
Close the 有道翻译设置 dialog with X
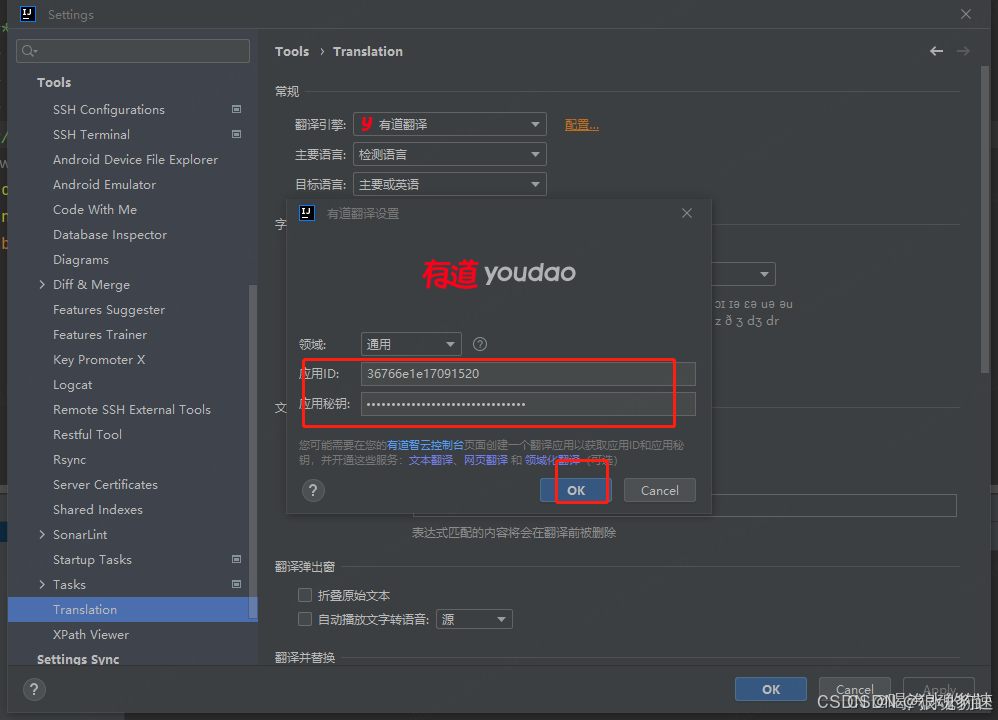coord(687,213)
